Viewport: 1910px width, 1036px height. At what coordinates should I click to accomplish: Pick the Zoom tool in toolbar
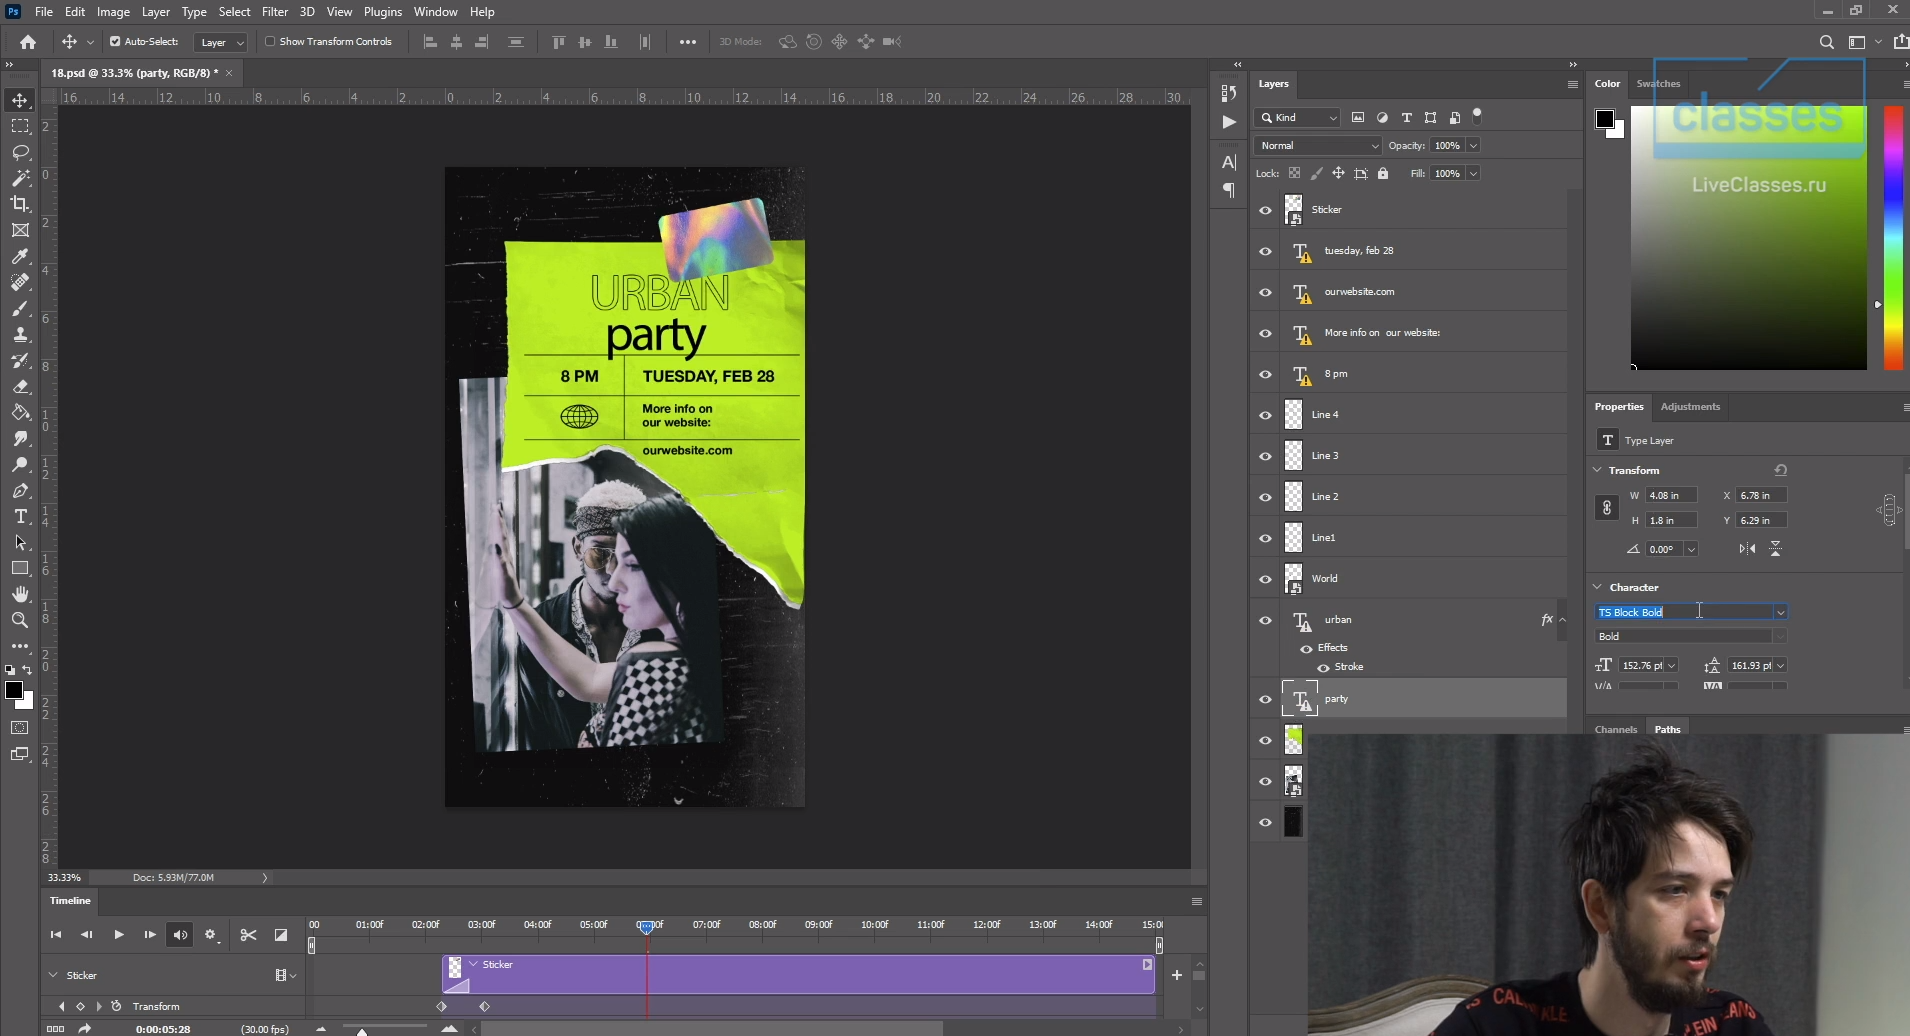click(20, 621)
